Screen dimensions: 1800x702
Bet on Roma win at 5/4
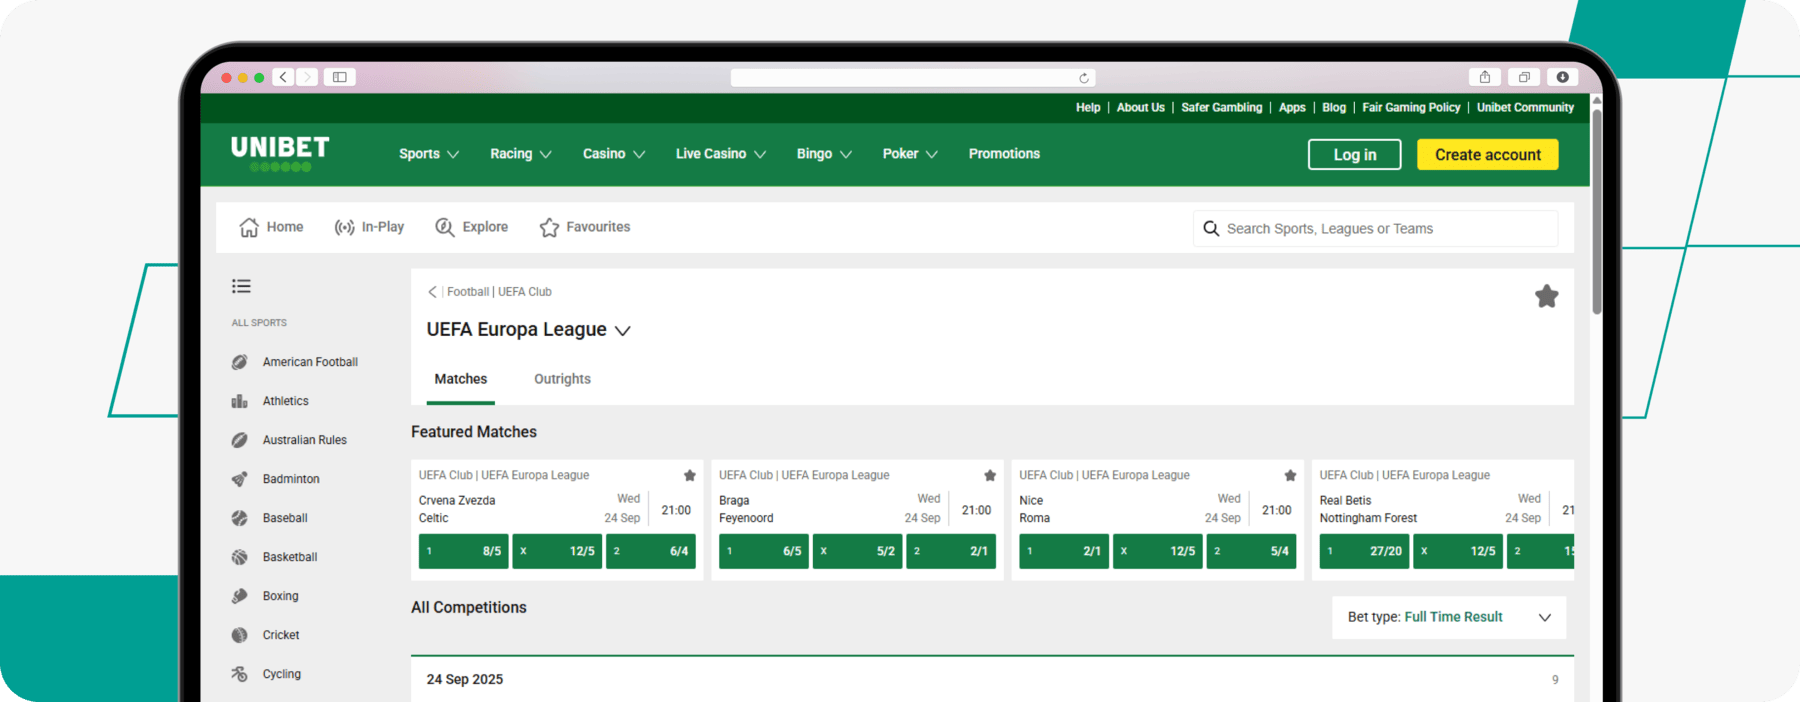[x=1252, y=551]
